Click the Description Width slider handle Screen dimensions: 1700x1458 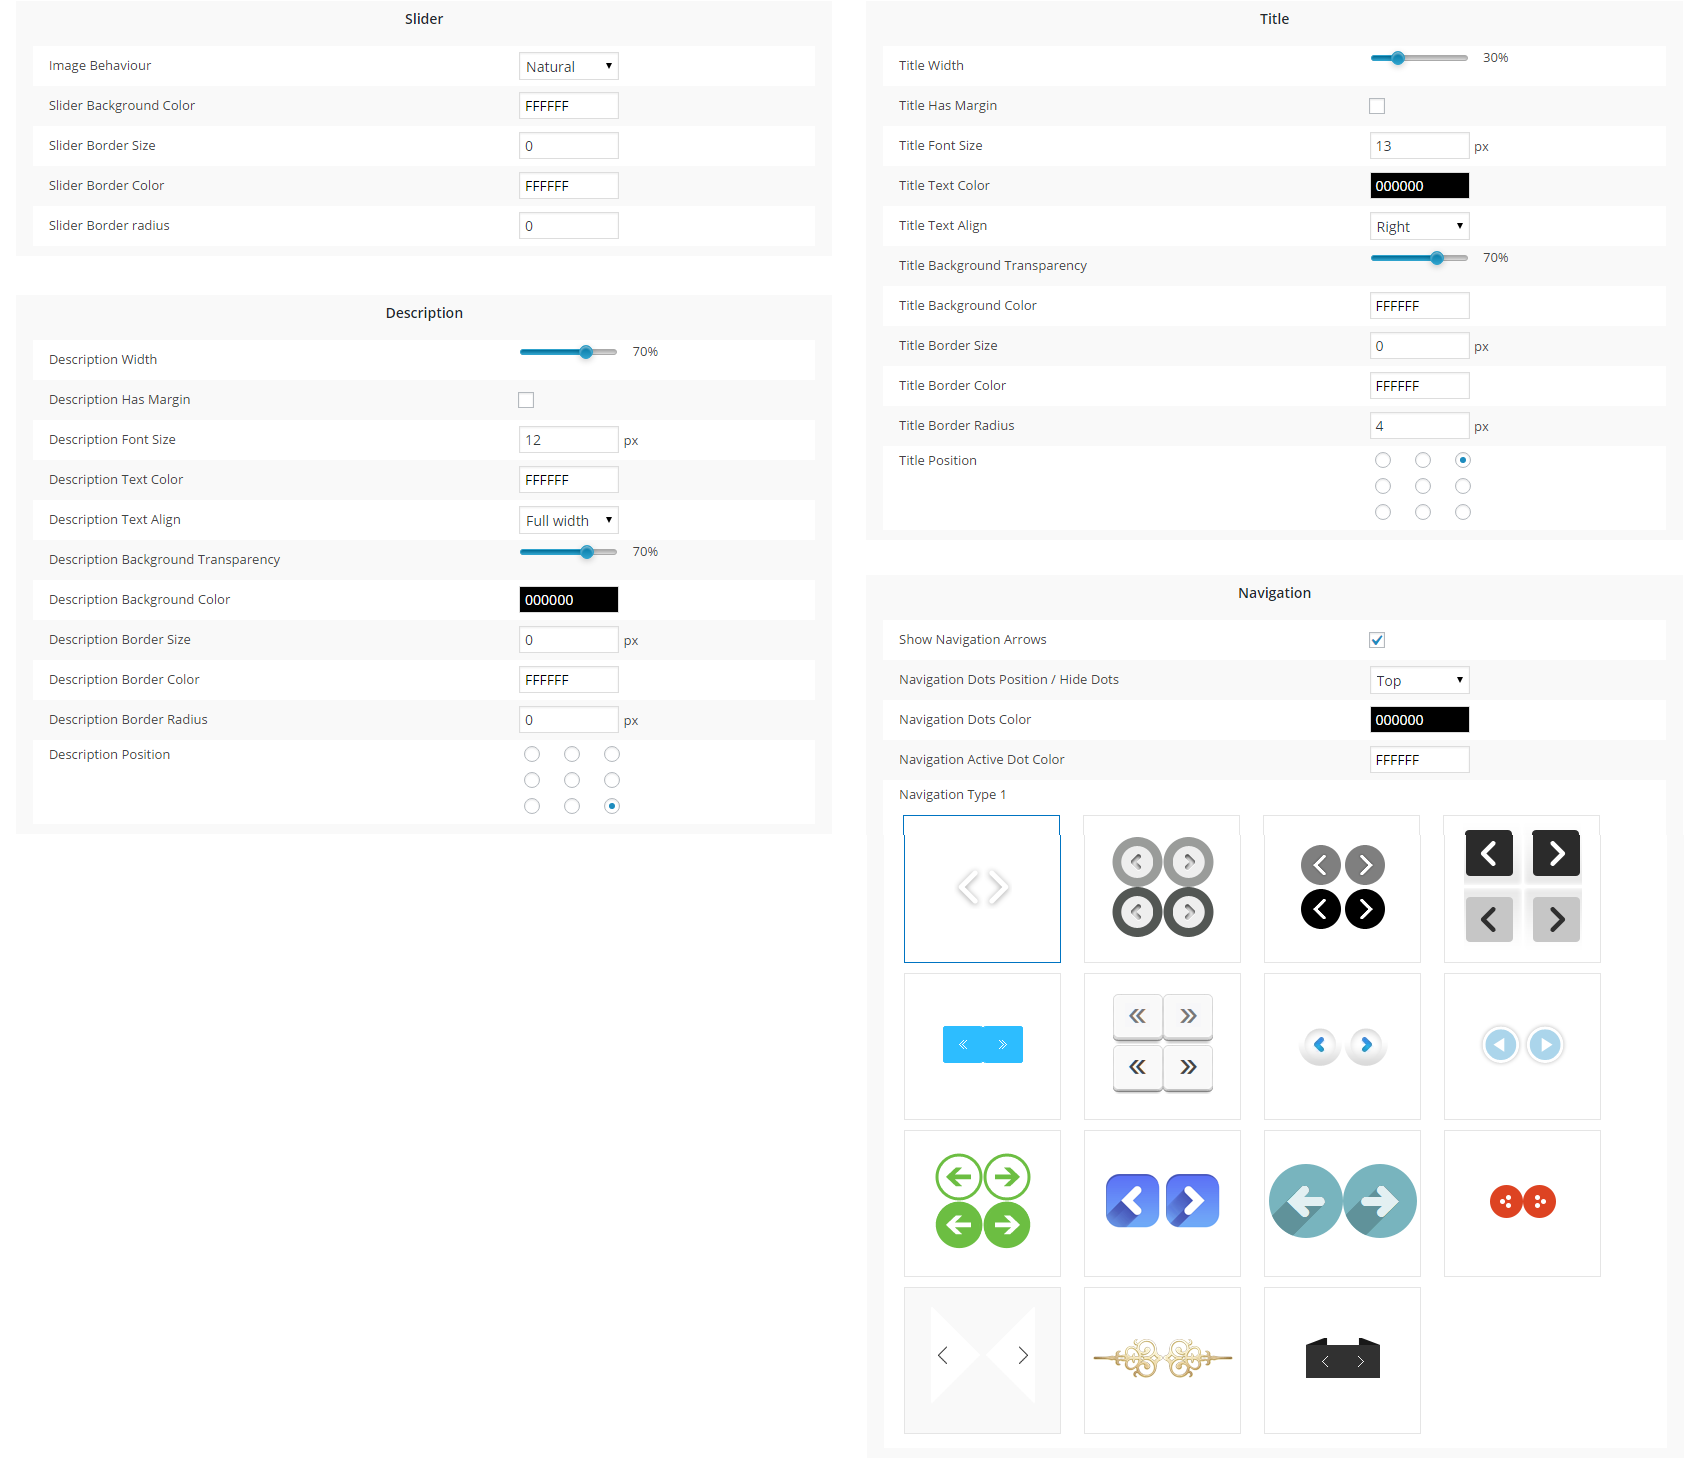click(586, 352)
